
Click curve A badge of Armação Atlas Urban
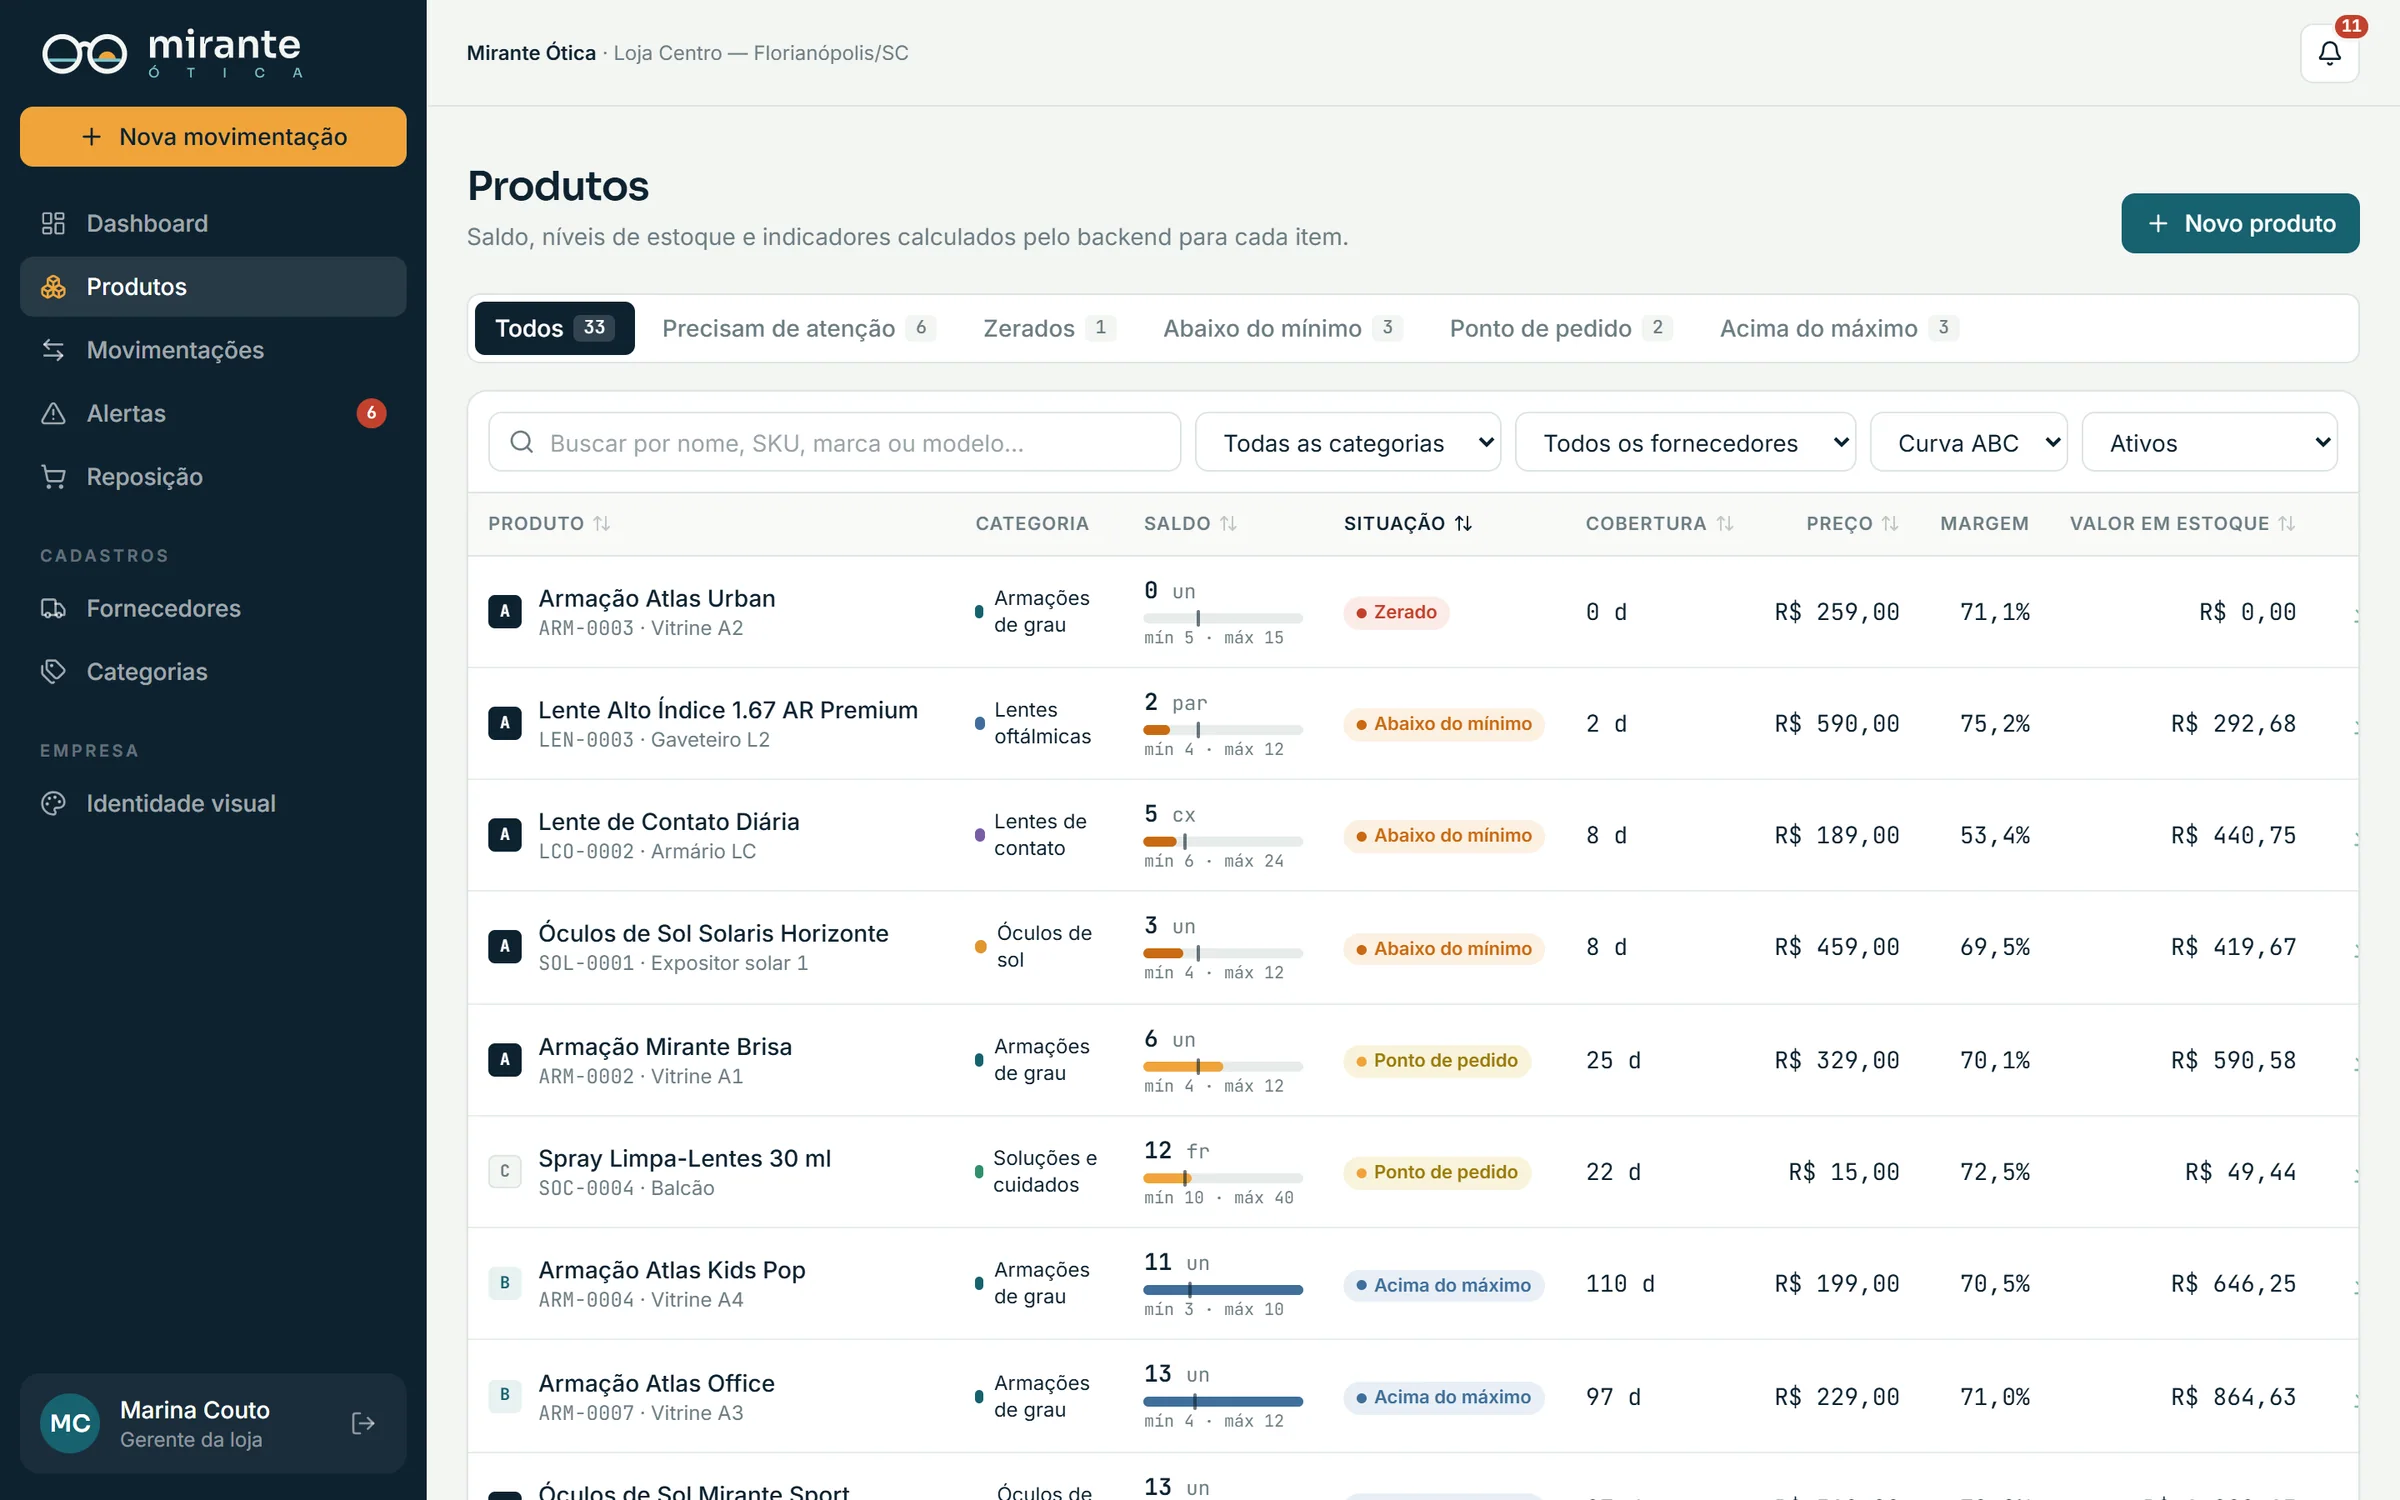point(505,611)
